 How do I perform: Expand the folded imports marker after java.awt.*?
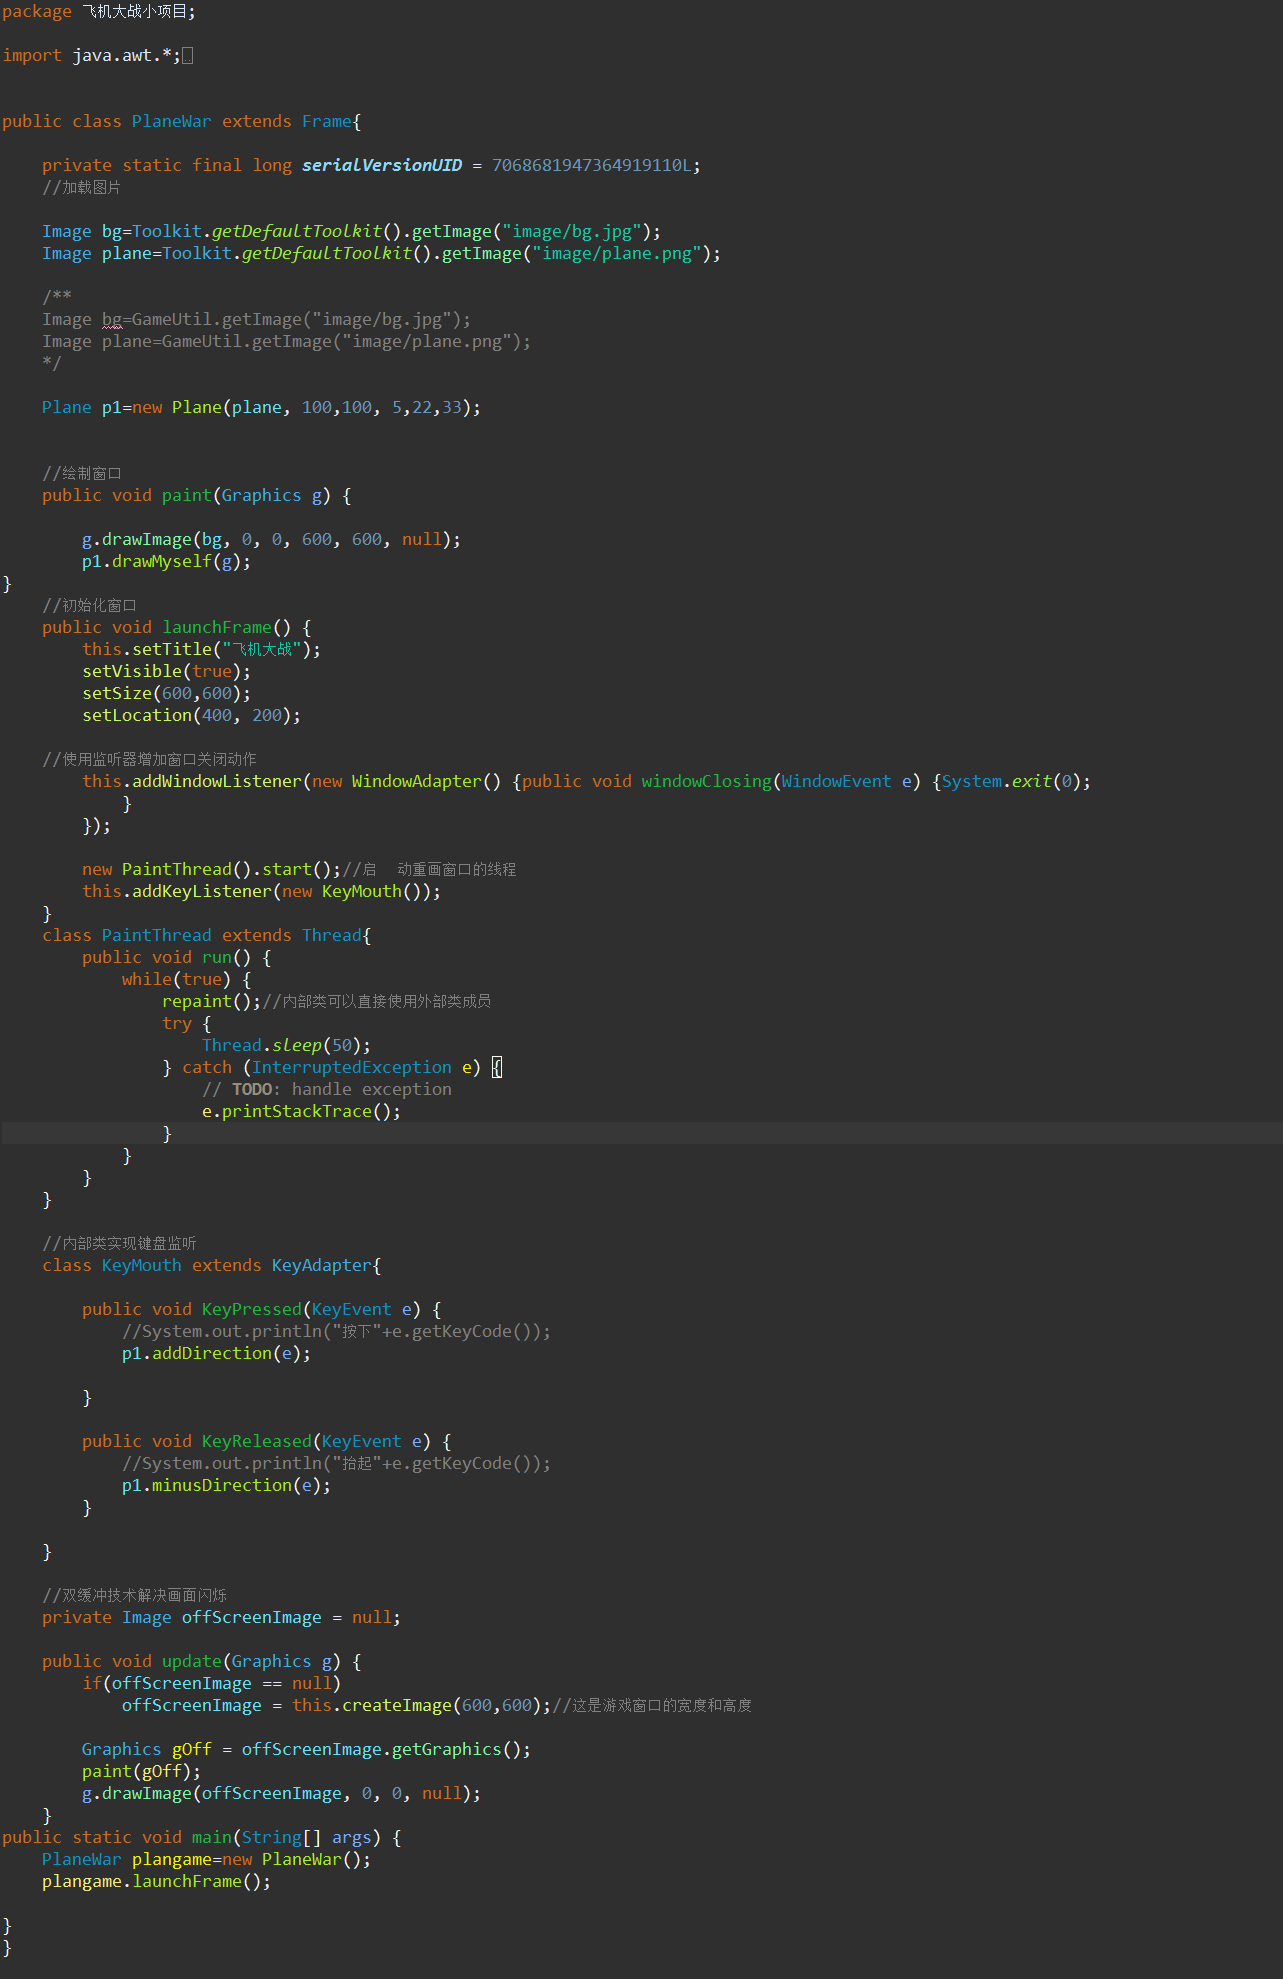pyautogui.click(x=187, y=56)
